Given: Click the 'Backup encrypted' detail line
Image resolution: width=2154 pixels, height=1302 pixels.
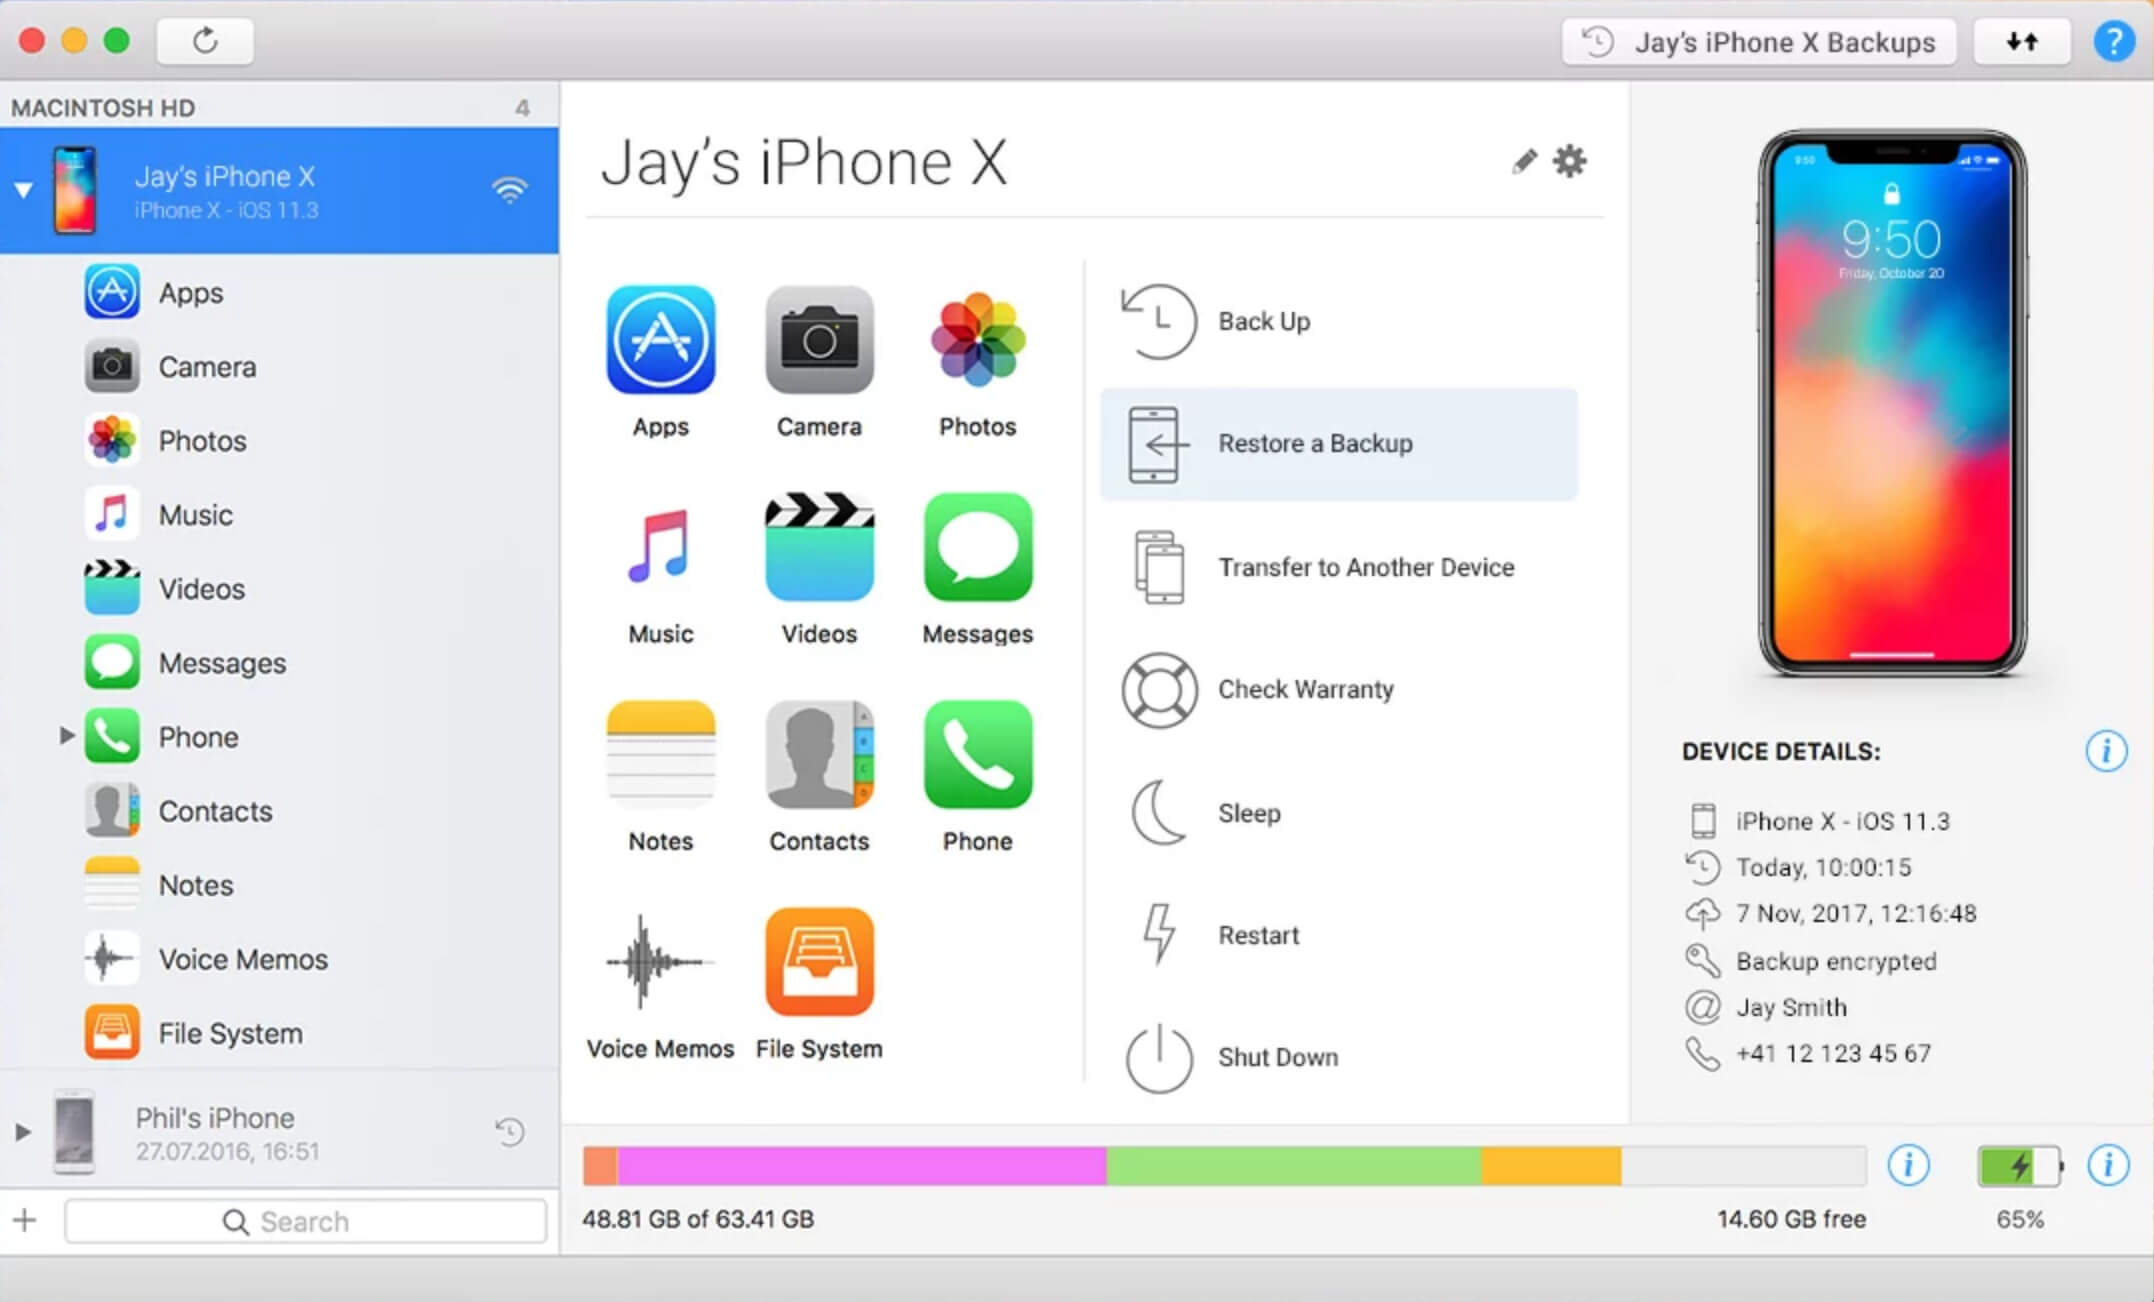Looking at the screenshot, I should [x=1836, y=961].
